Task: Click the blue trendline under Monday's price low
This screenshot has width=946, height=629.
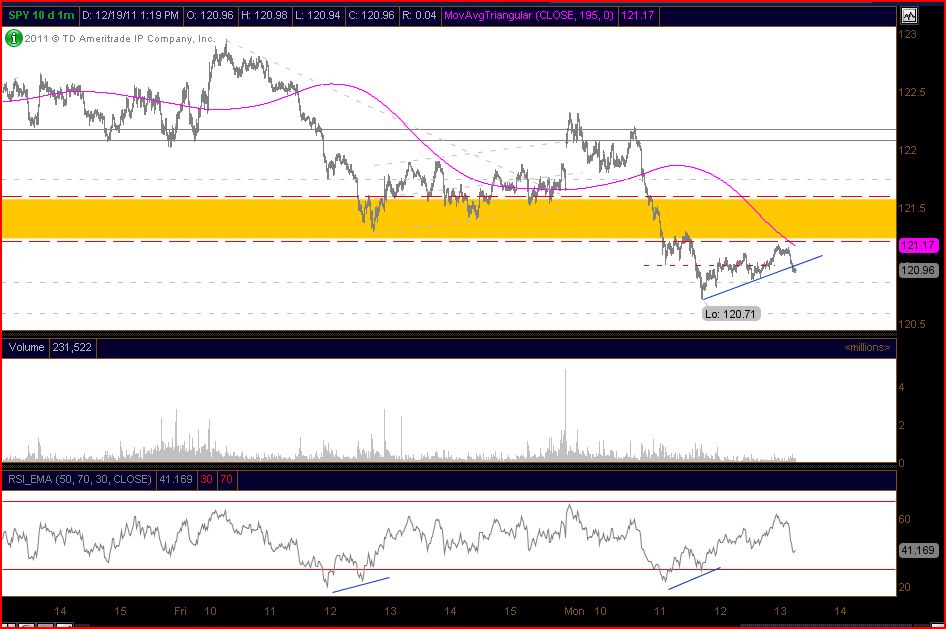Action: pyautogui.click(x=762, y=277)
